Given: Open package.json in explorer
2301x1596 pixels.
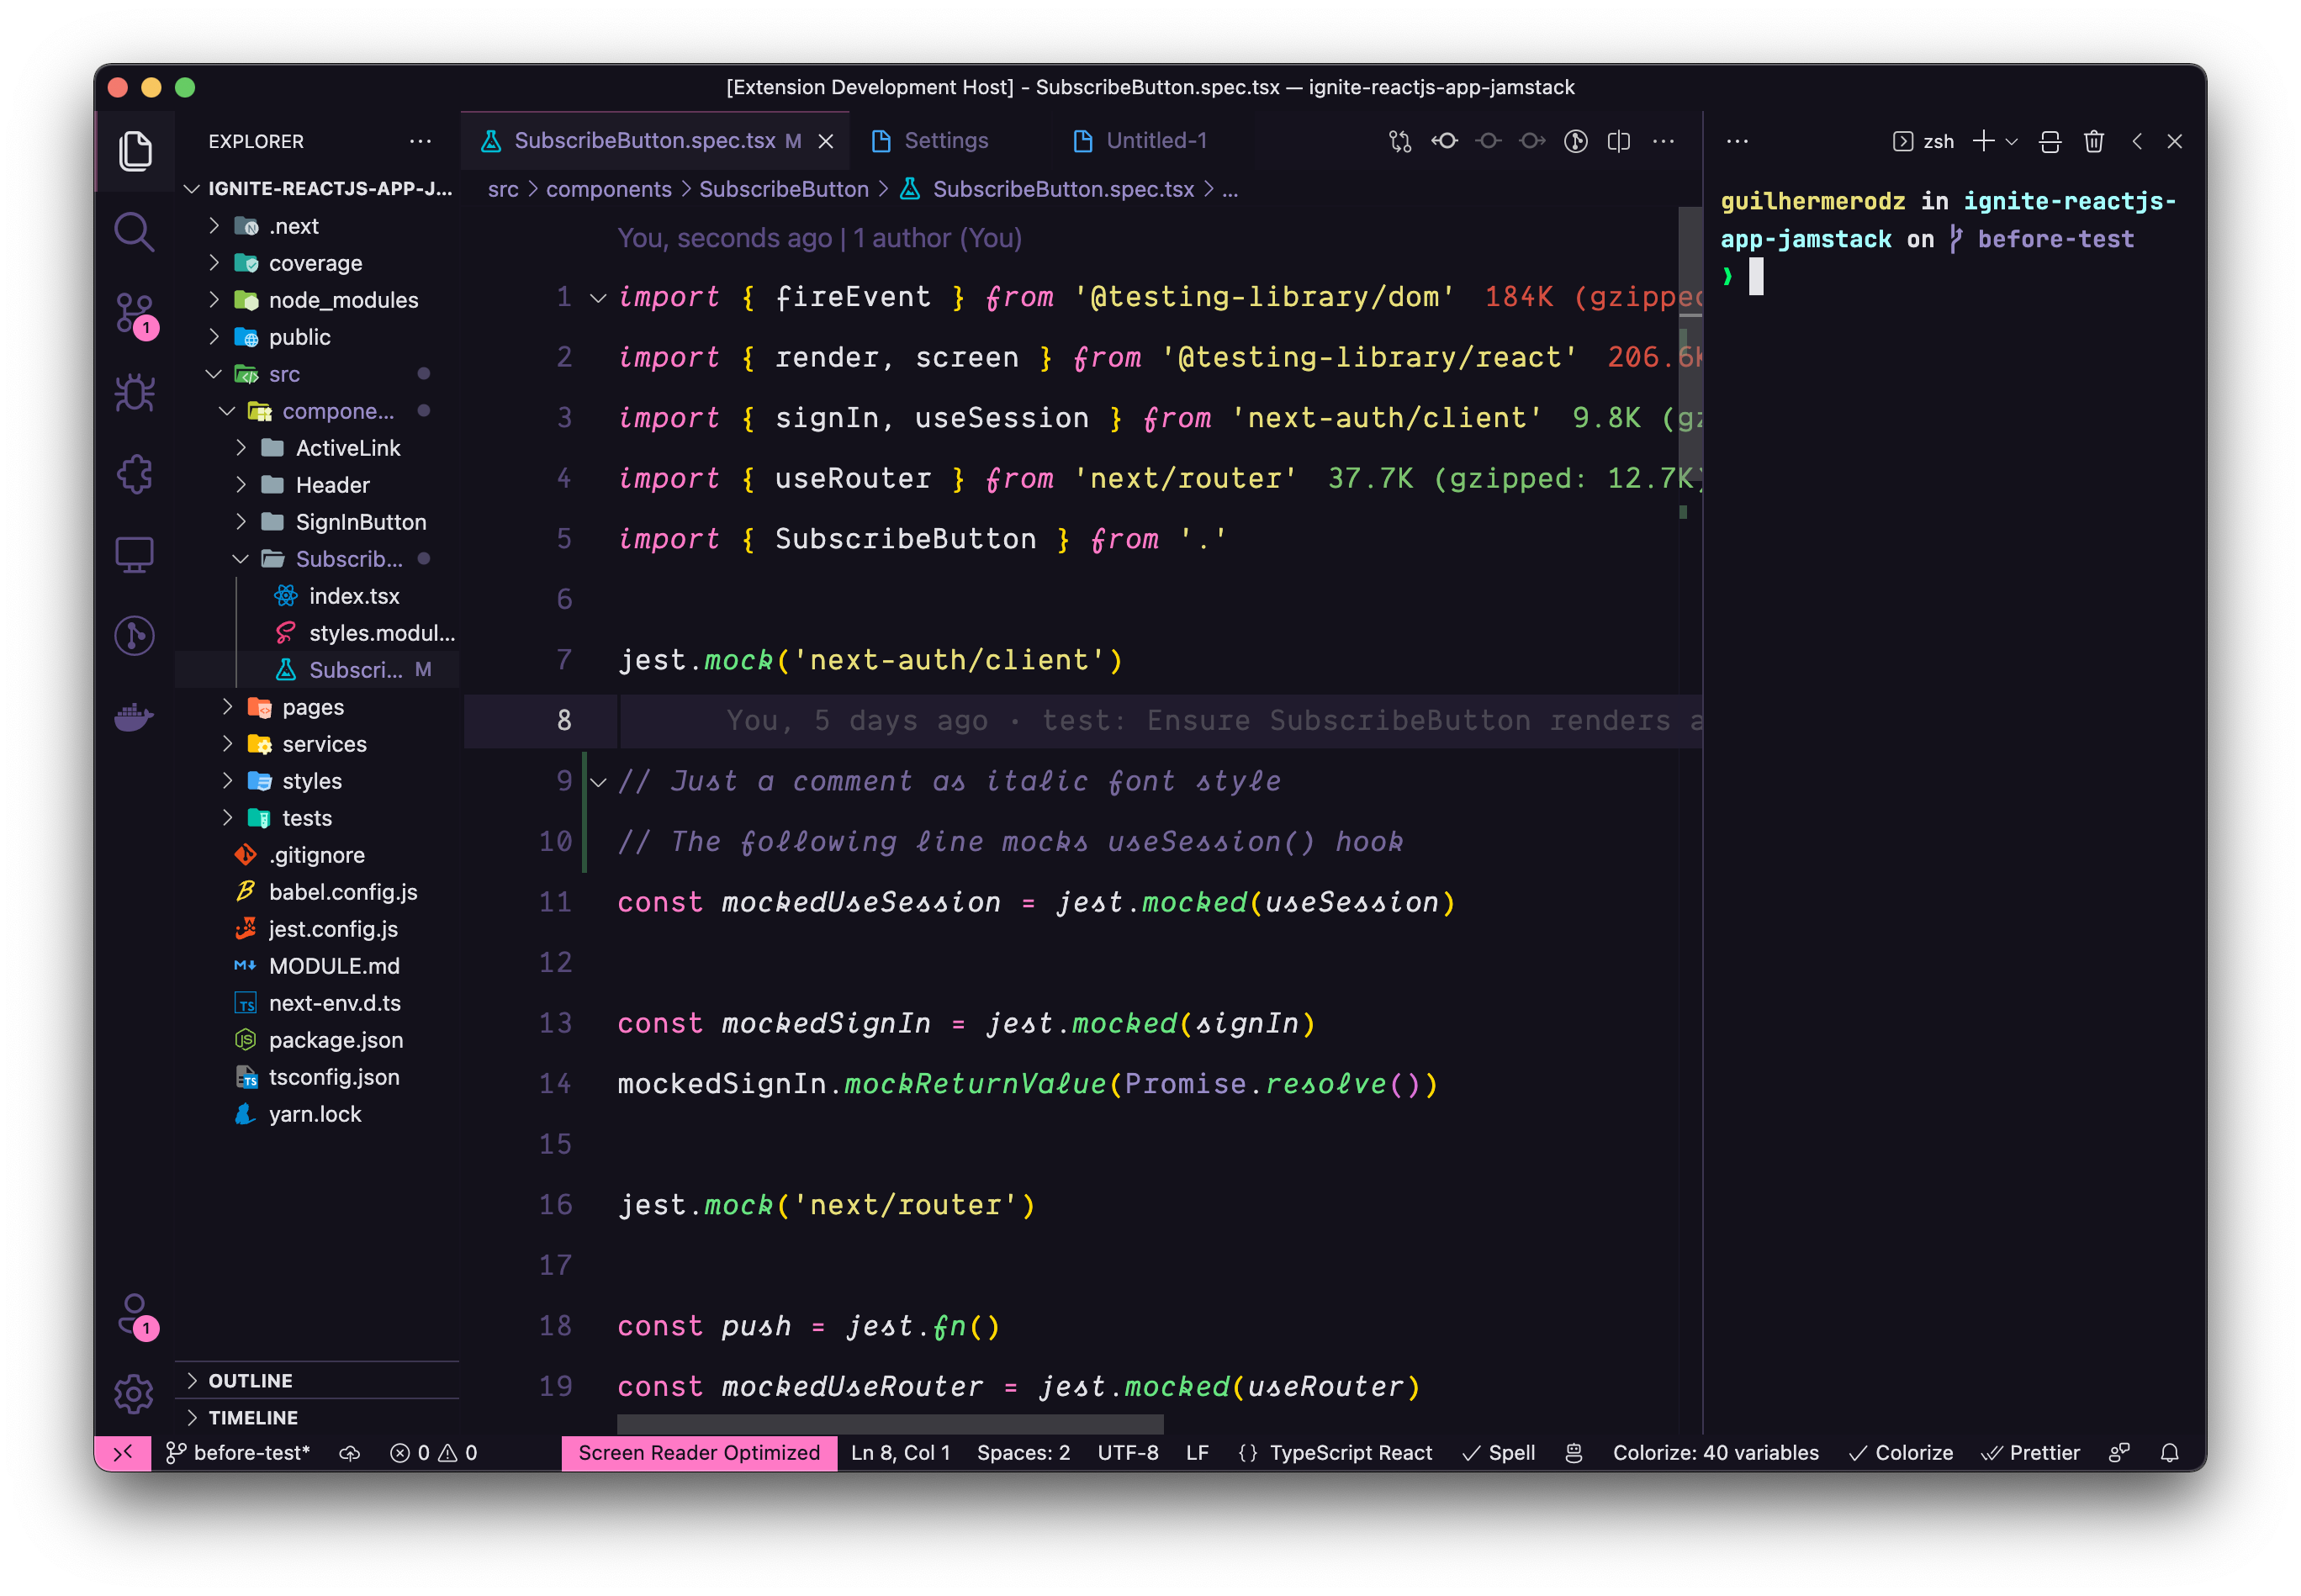Looking at the screenshot, I should pos(318,1040).
